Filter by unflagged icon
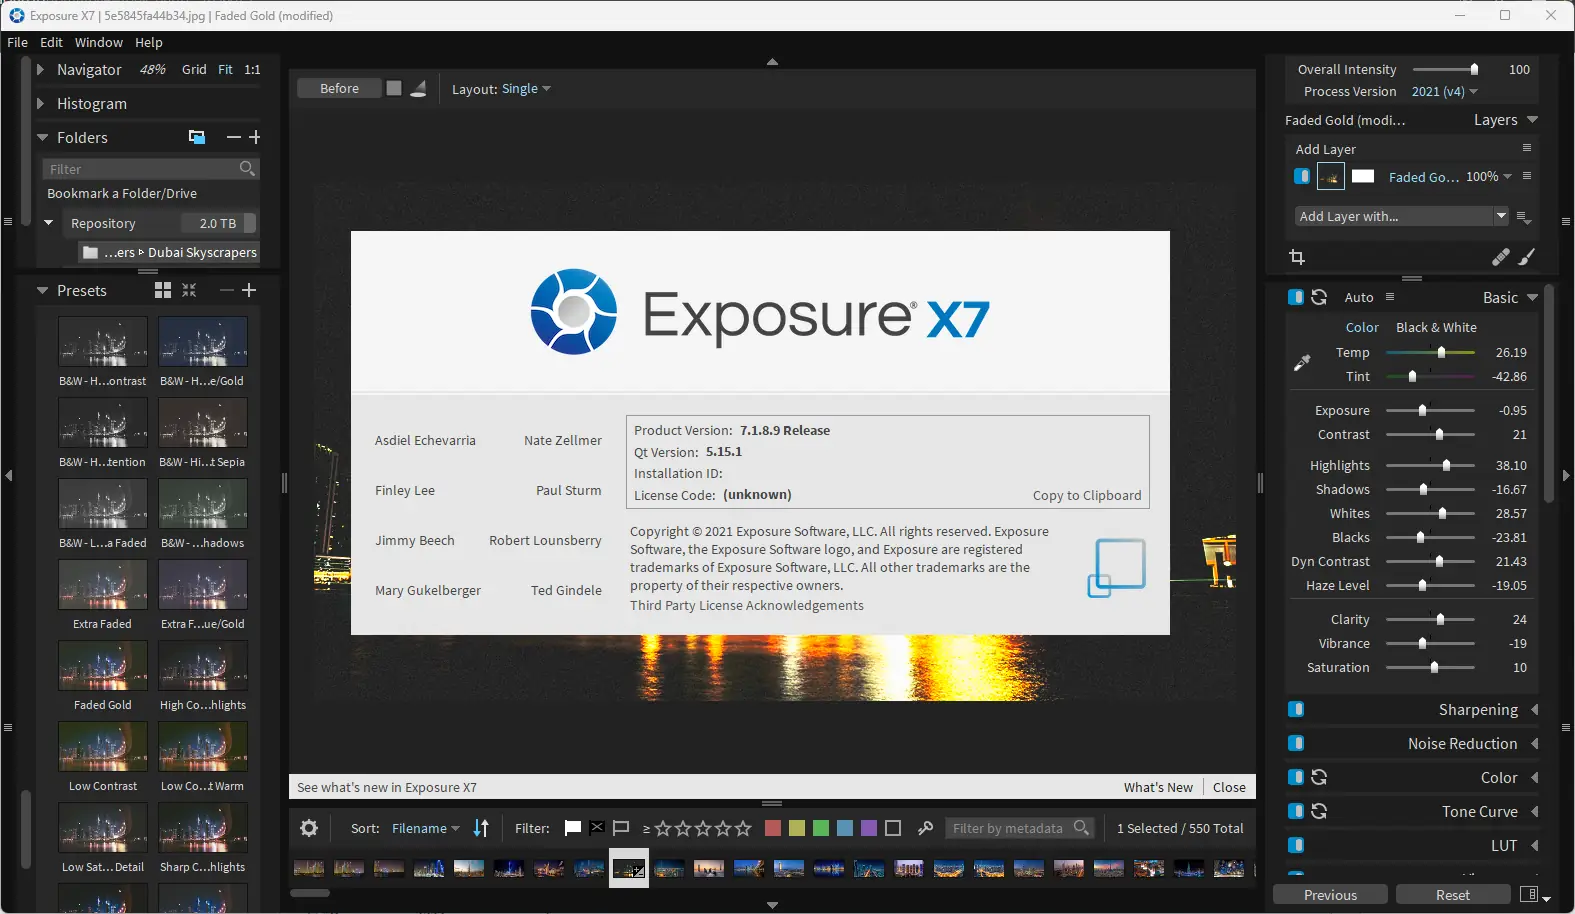Image resolution: width=1575 pixels, height=914 pixels. click(x=621, y=828)
